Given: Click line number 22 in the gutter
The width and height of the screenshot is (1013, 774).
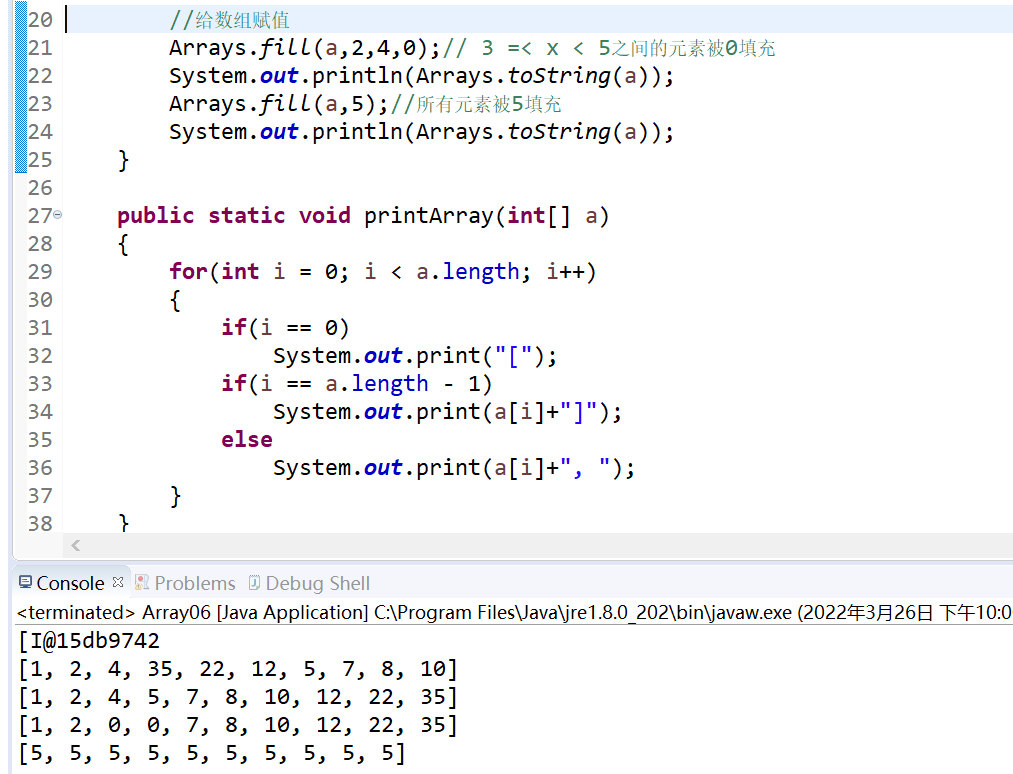Looking at the screenshot, I should pos(40,76).
